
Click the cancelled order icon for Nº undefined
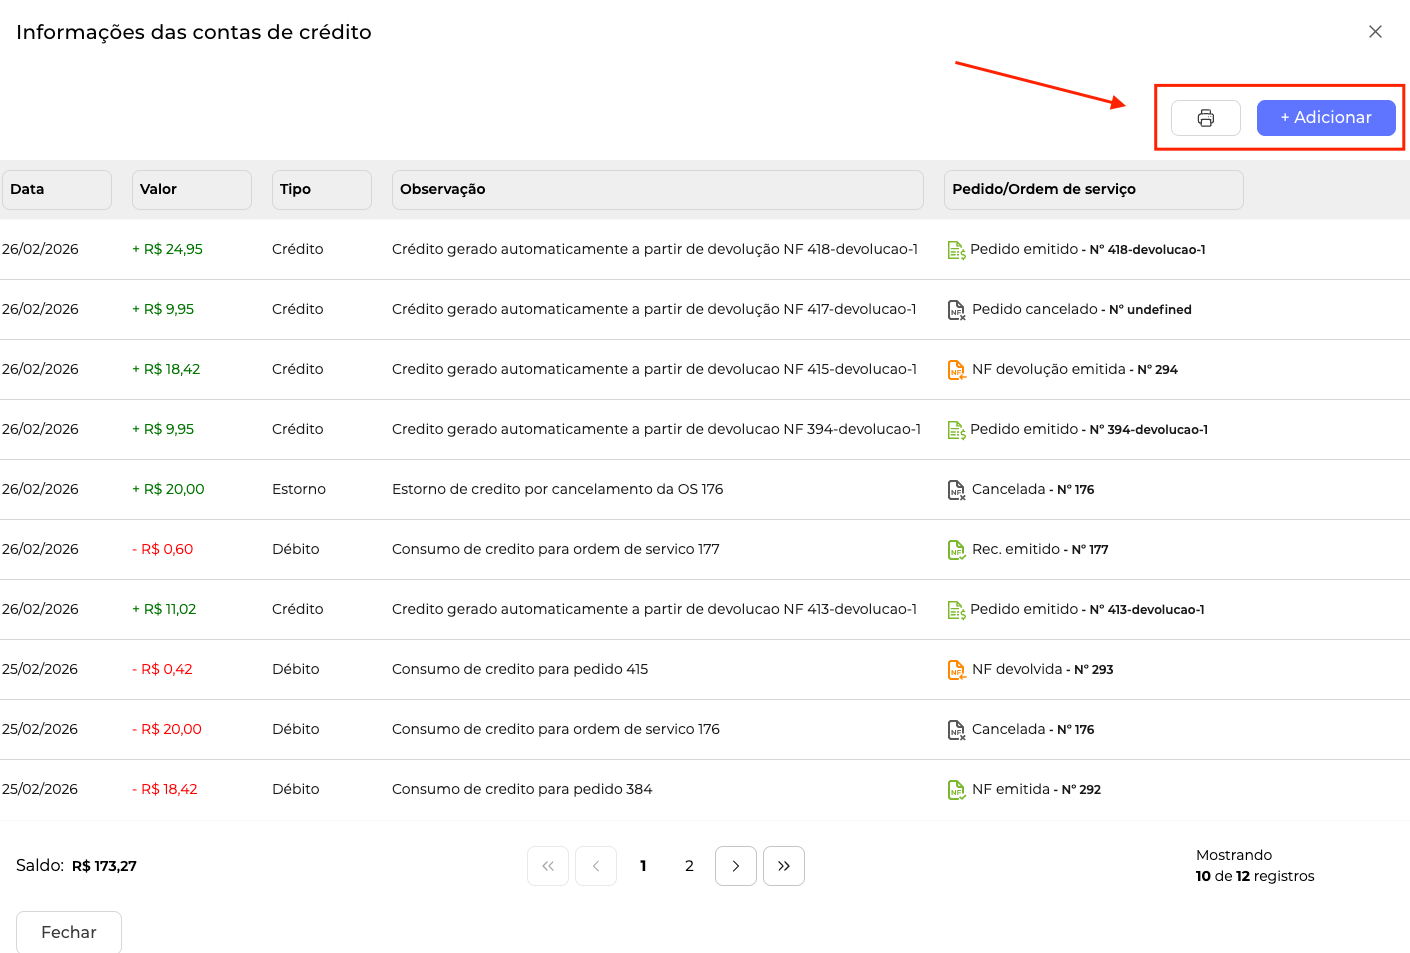(956, 310)
